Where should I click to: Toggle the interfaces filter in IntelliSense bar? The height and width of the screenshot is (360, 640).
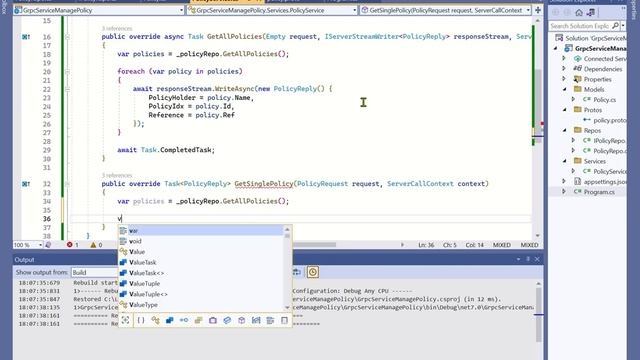[184, 320]
